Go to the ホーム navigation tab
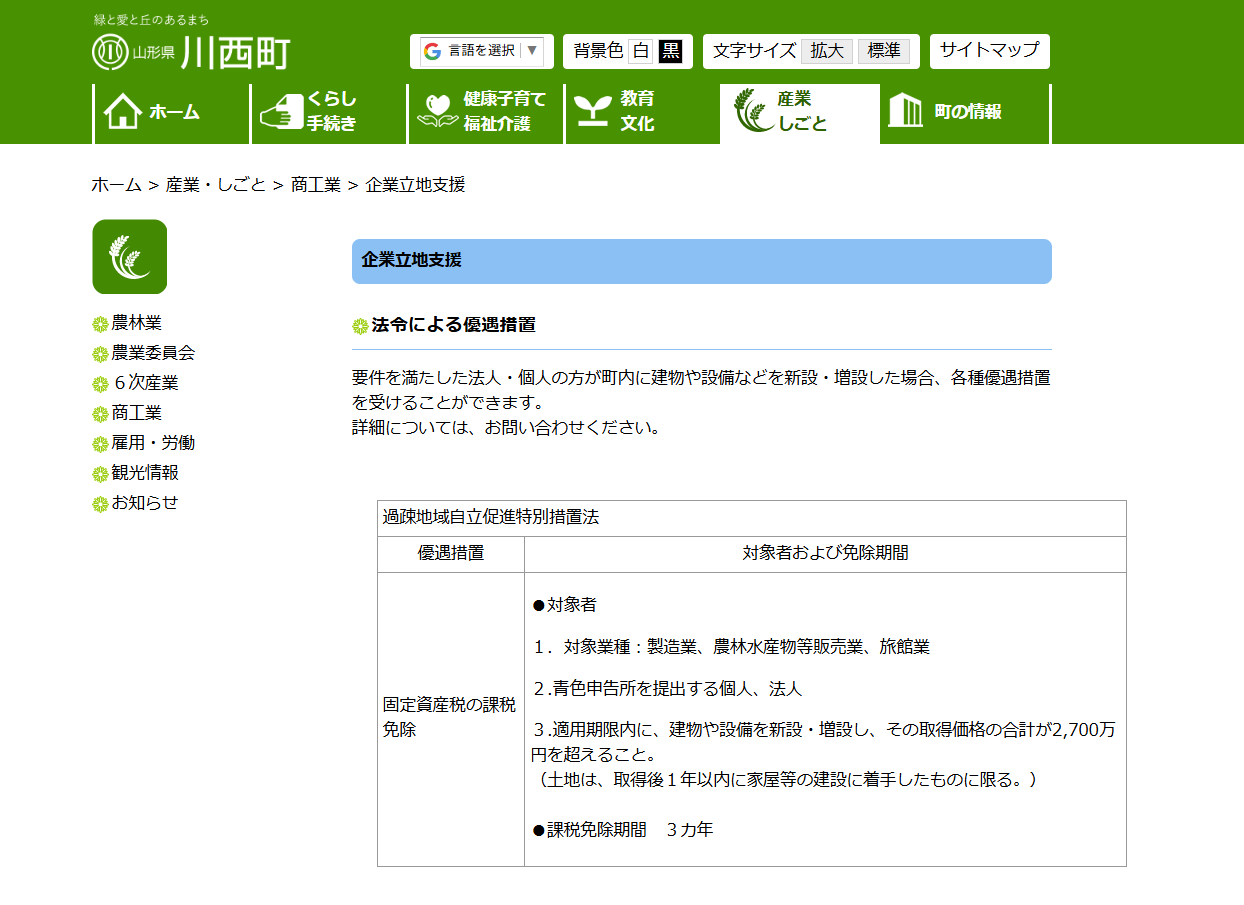This screenshot has width=1244, height=905. click(x=172, y=114)
